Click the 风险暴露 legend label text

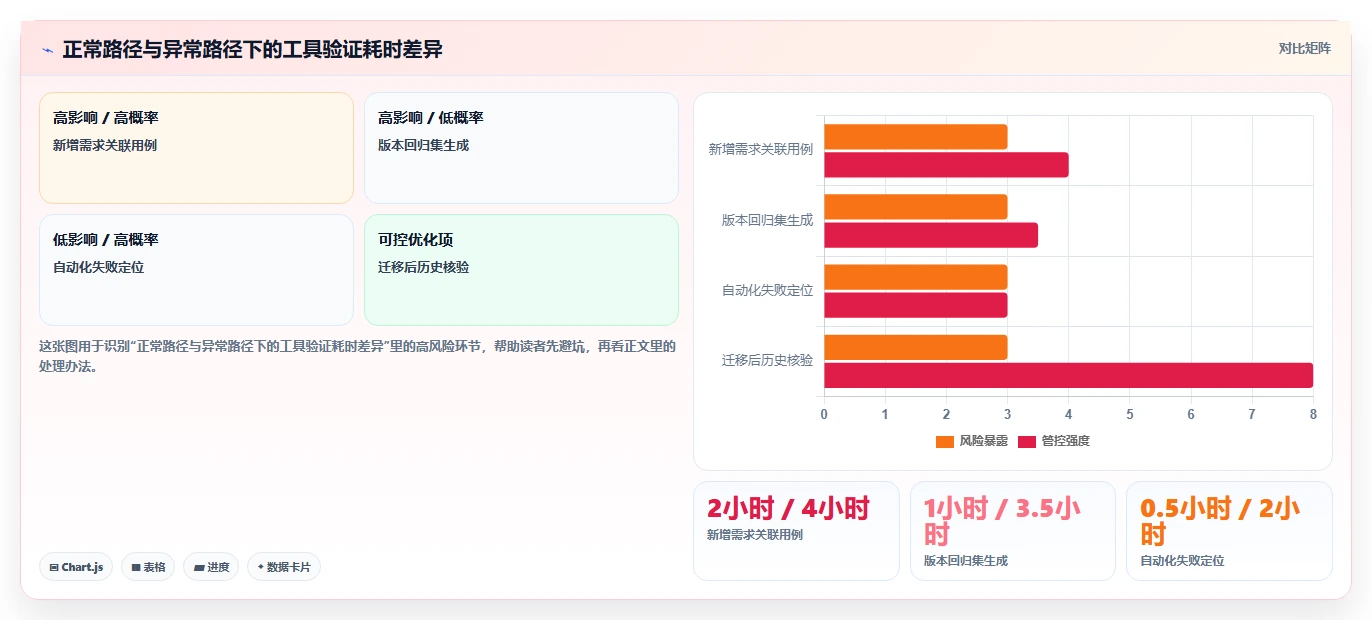pyautogui.click(x=983, y=441)
